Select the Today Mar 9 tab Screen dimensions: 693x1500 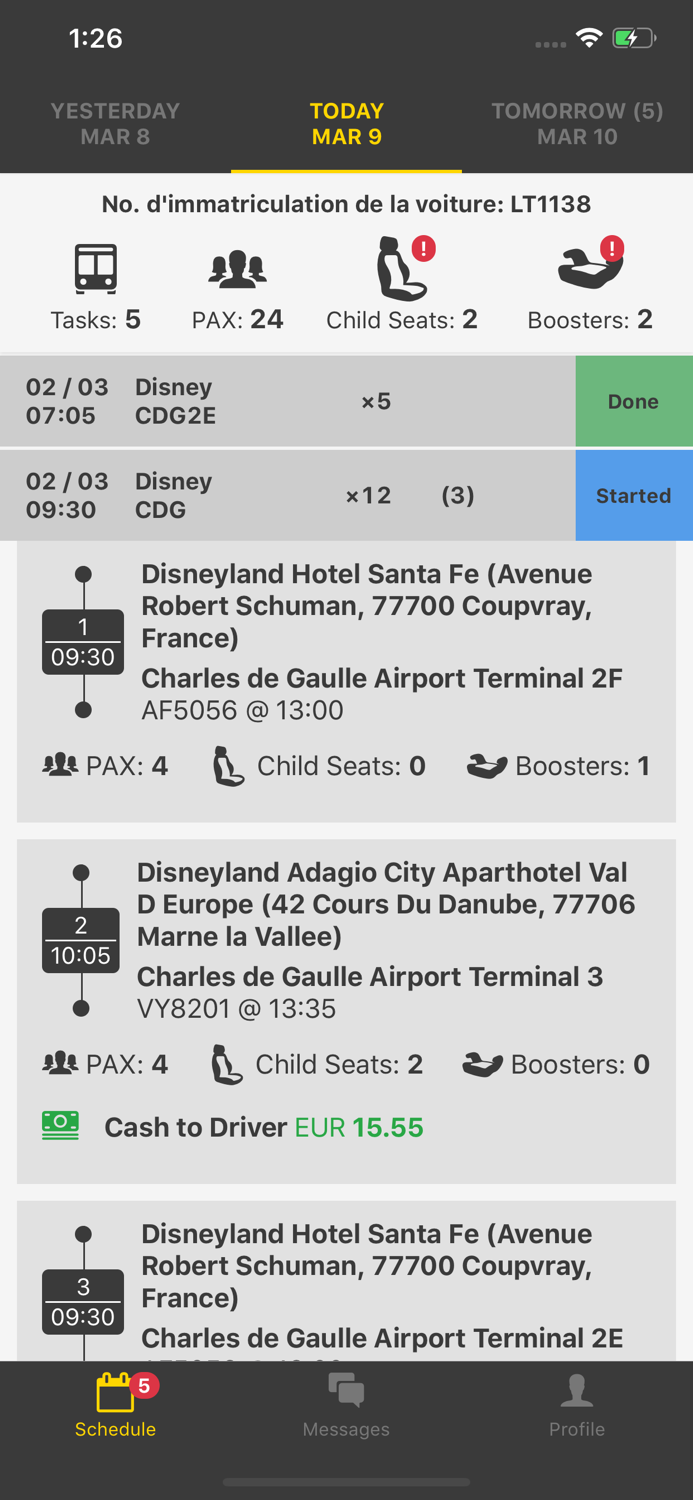(x=346, y=124)
